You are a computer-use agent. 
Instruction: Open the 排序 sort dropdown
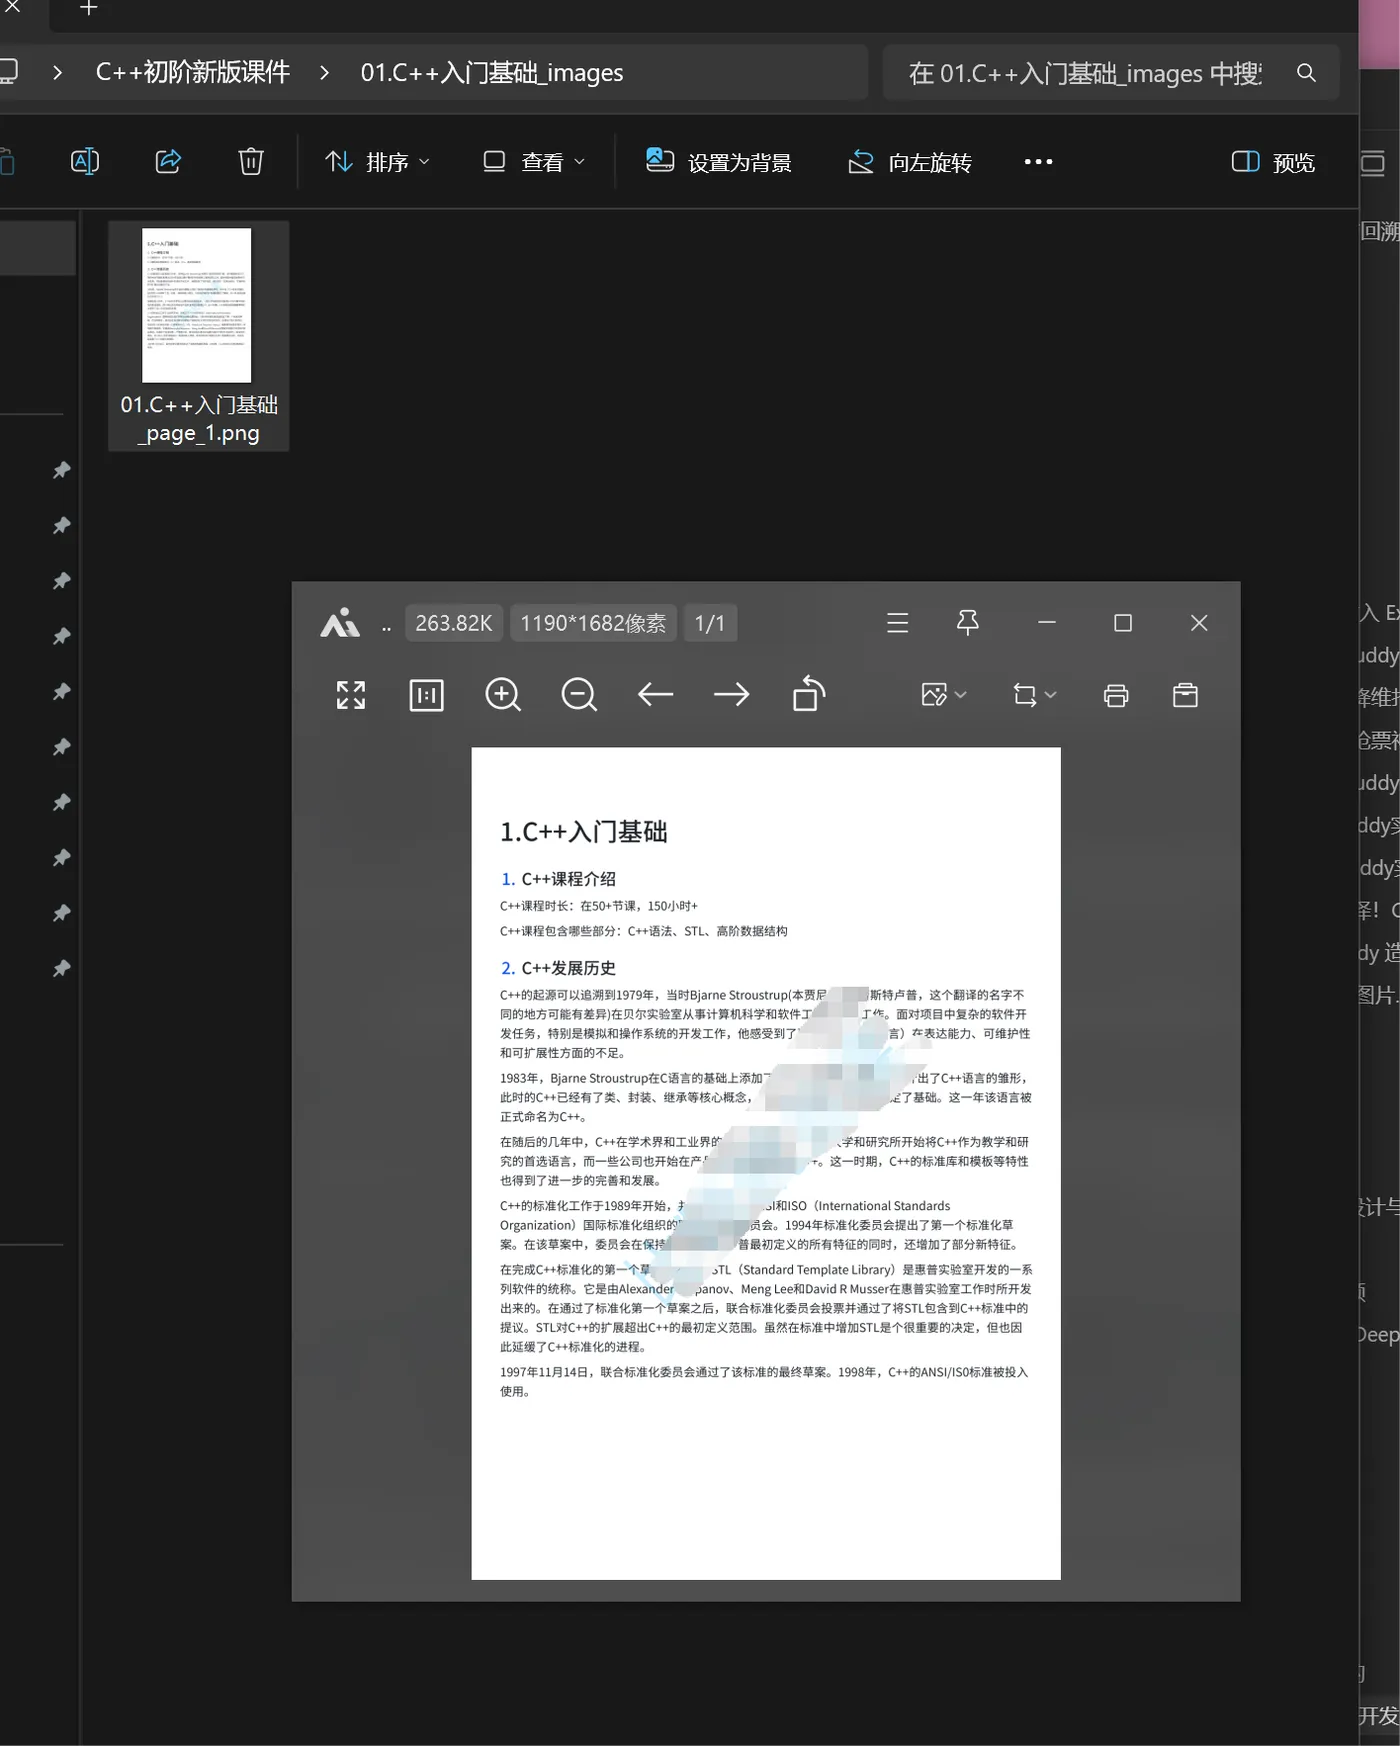[378, 162]
